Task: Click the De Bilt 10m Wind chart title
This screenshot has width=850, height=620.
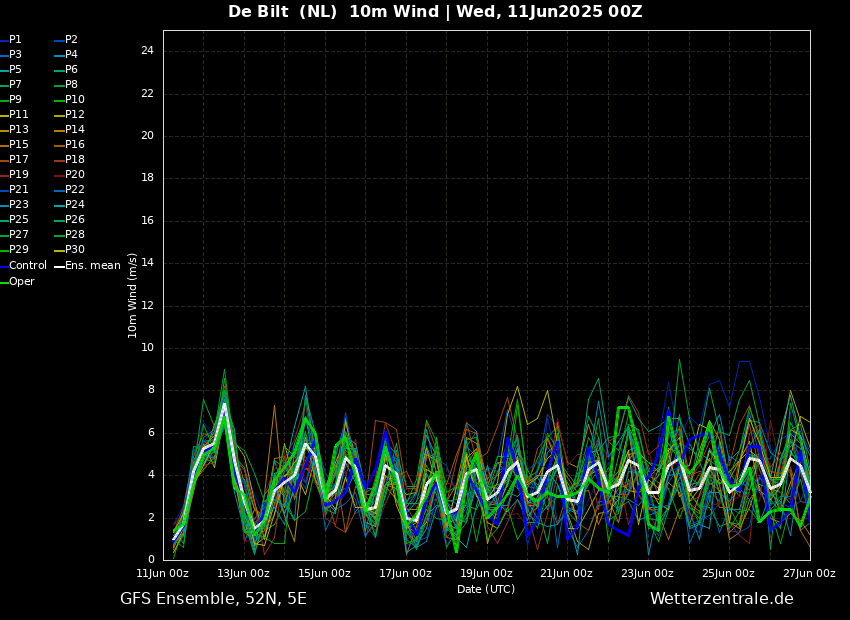Action: click(x=435, y=12)
